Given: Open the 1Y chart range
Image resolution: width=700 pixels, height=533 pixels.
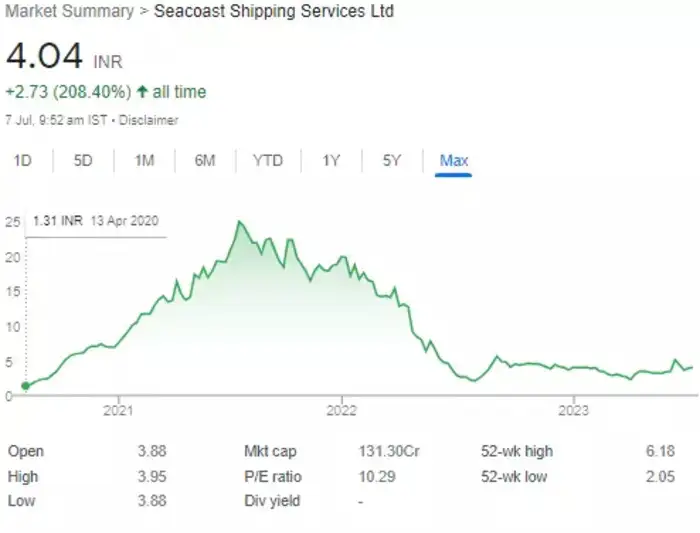Looking at the screenshot, I should [331, 160].
